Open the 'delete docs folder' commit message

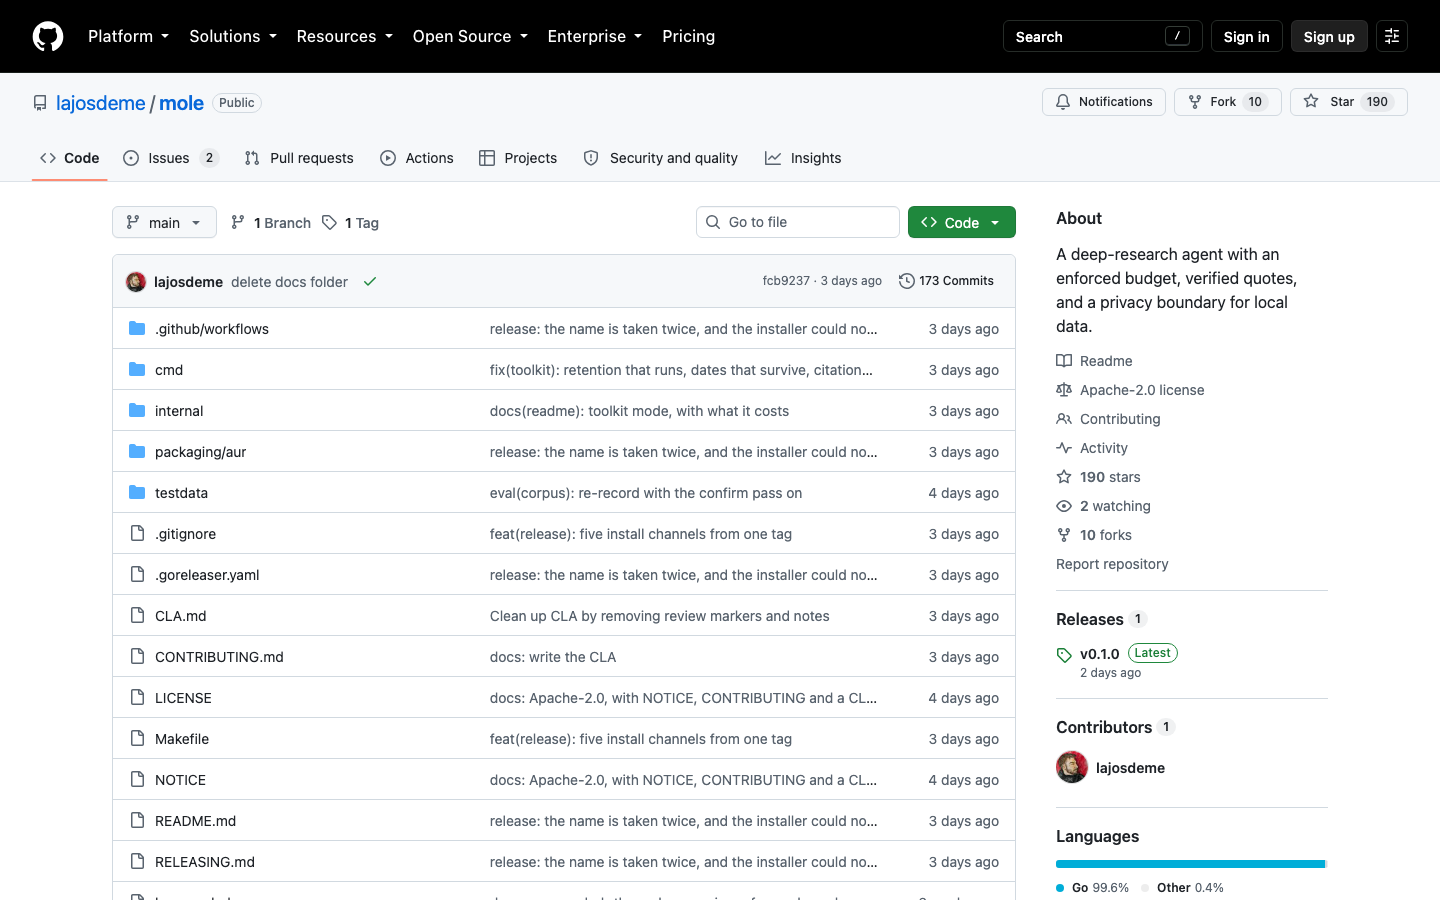tap(289, 282)
